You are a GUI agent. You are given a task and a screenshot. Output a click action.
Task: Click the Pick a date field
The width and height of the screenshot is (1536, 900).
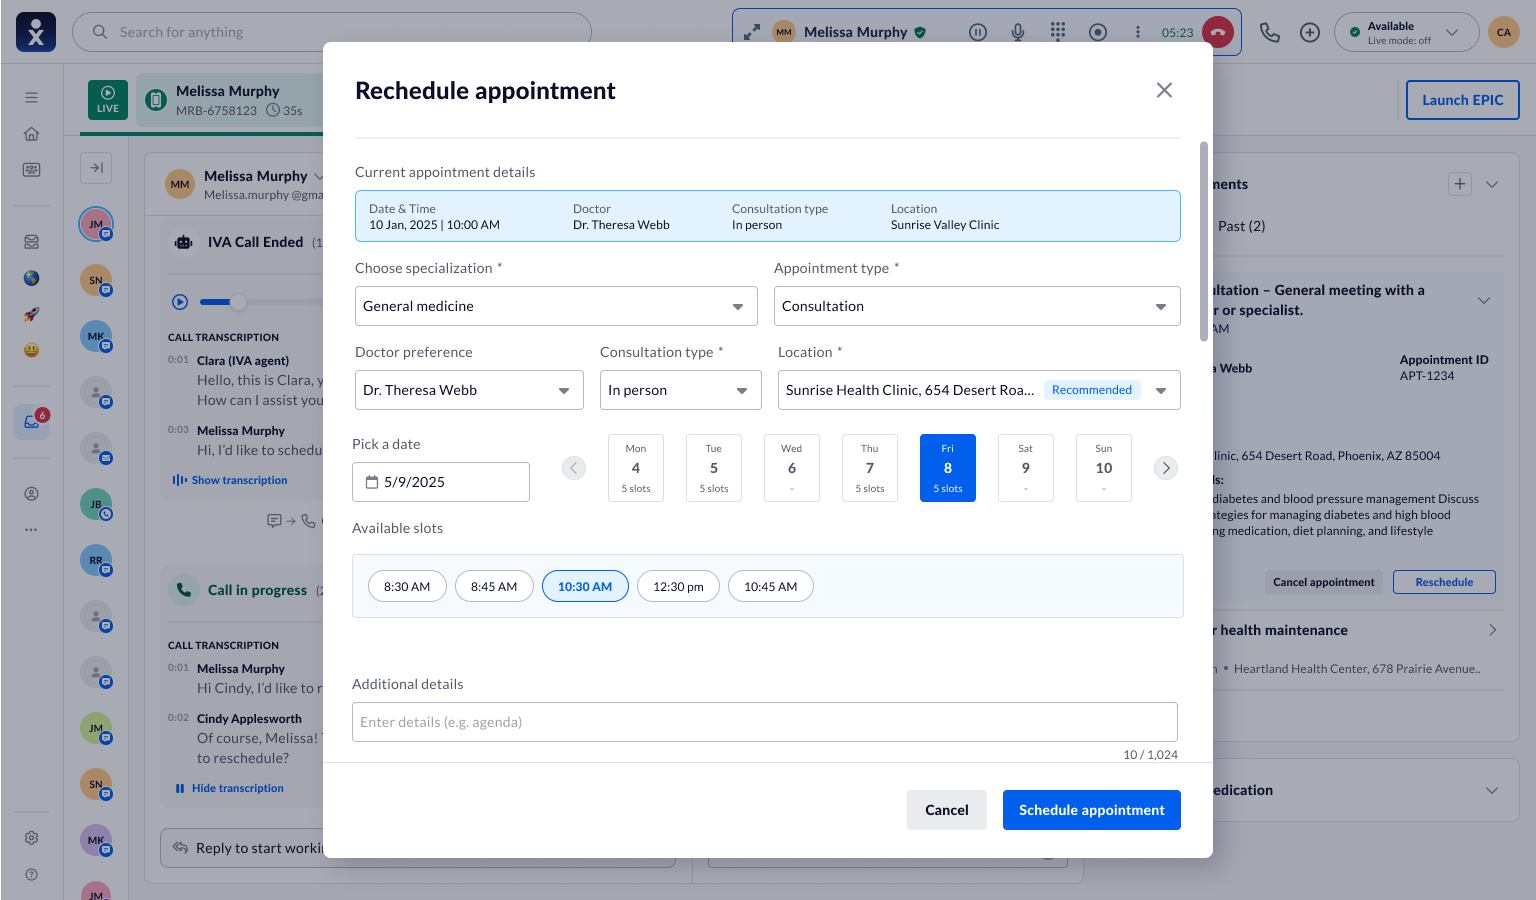point(441,482)
